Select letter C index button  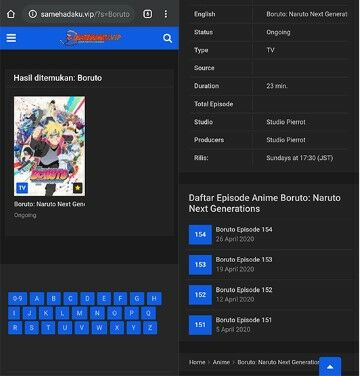(70, 298)
